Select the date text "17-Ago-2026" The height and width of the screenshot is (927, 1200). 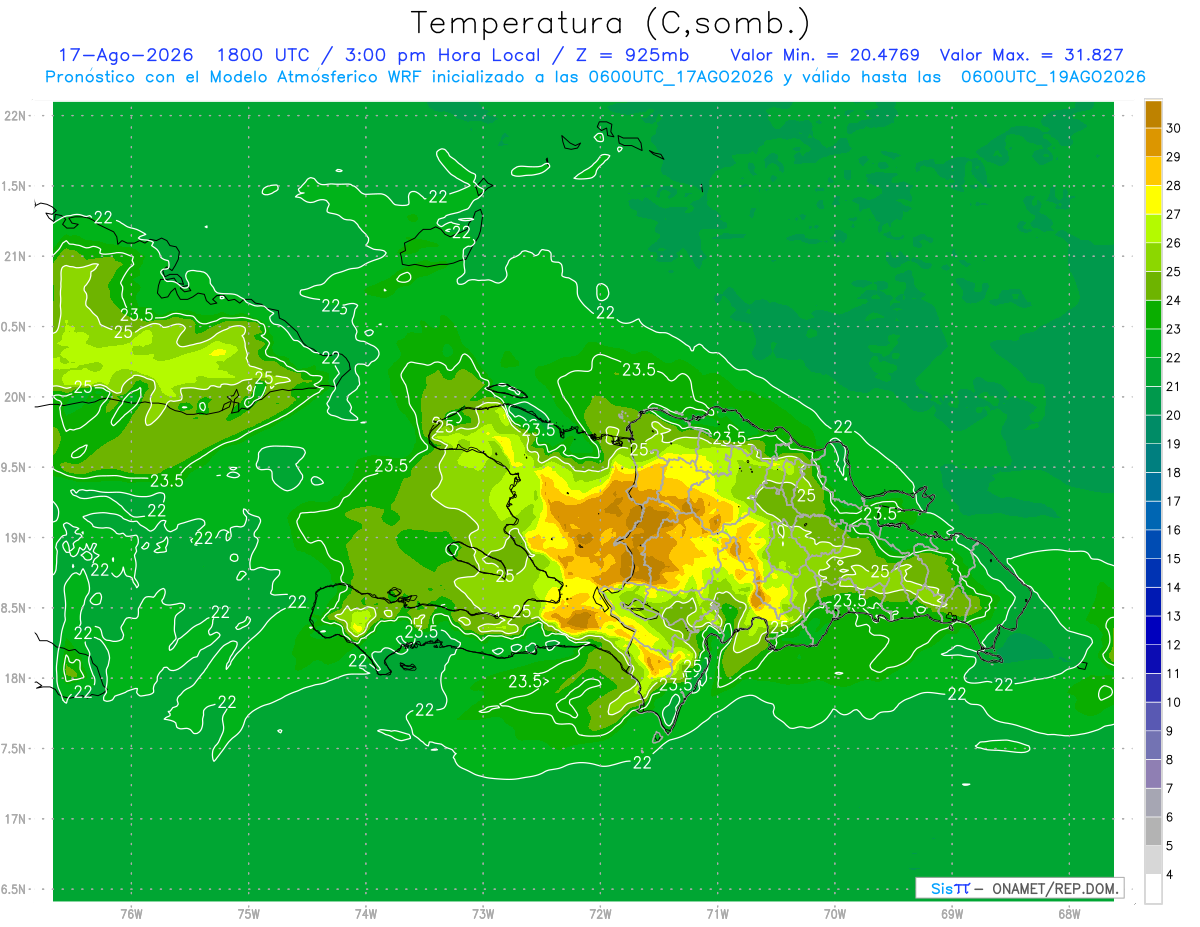click(125, 55)
